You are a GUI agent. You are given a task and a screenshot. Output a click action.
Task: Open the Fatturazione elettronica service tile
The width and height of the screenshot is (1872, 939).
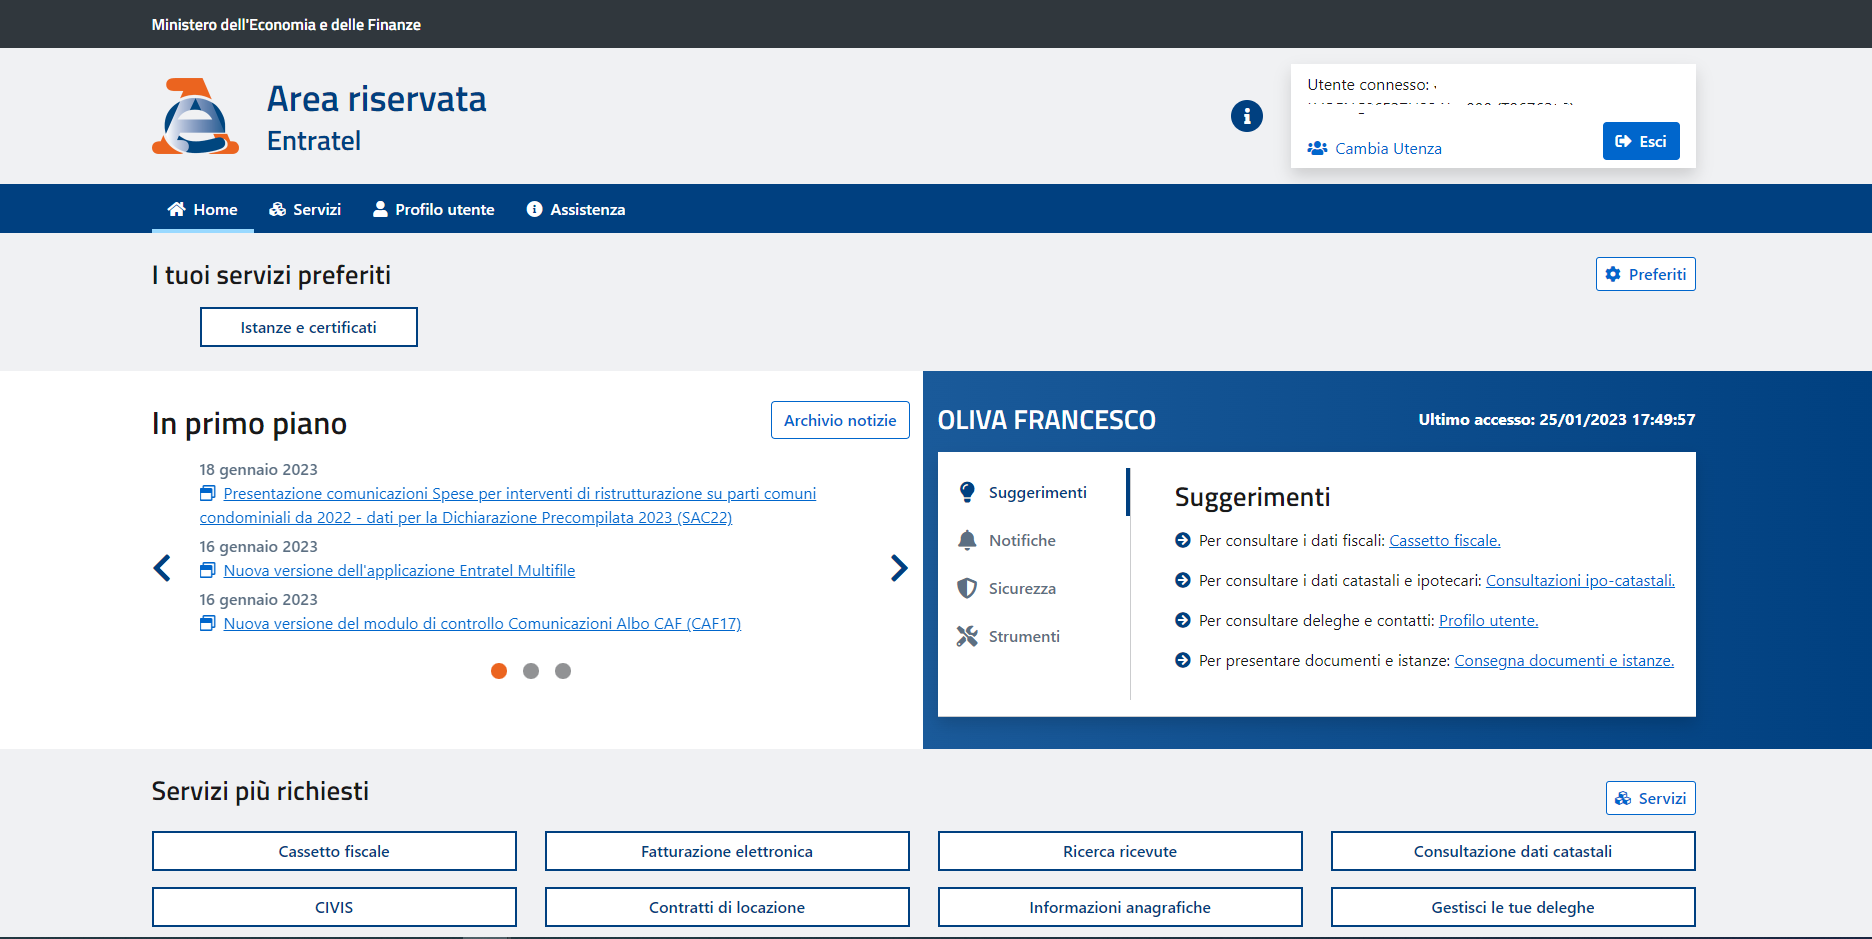click(727, 851)
